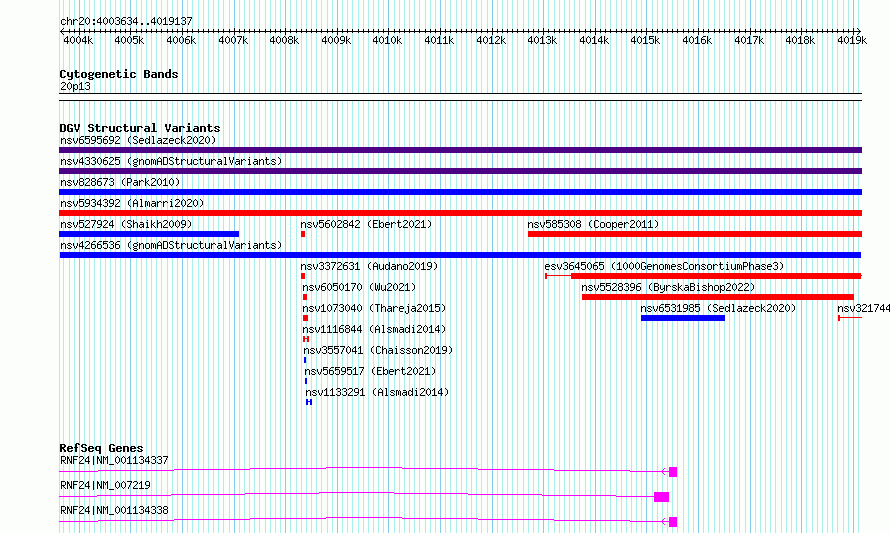
Task: Click the 4008k ruler position
Action: click(284, 40)
